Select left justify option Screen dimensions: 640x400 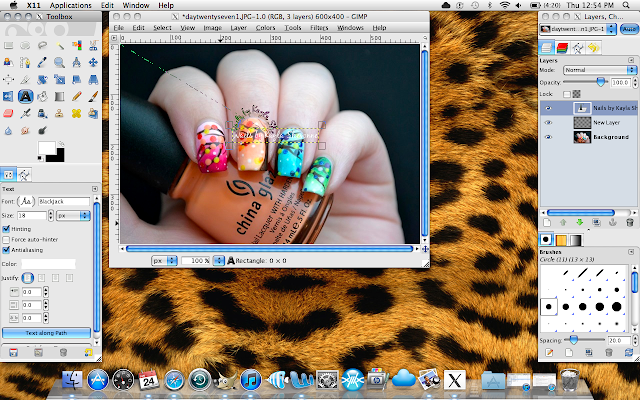[x=27, y=278]
